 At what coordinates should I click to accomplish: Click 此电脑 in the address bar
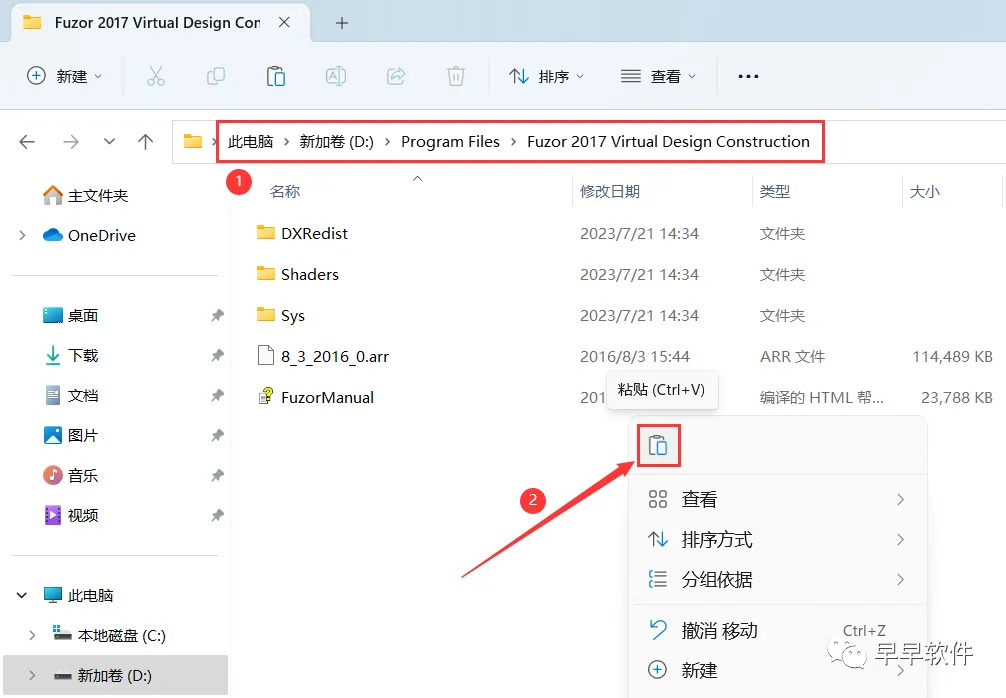click(x=250, y=142)
